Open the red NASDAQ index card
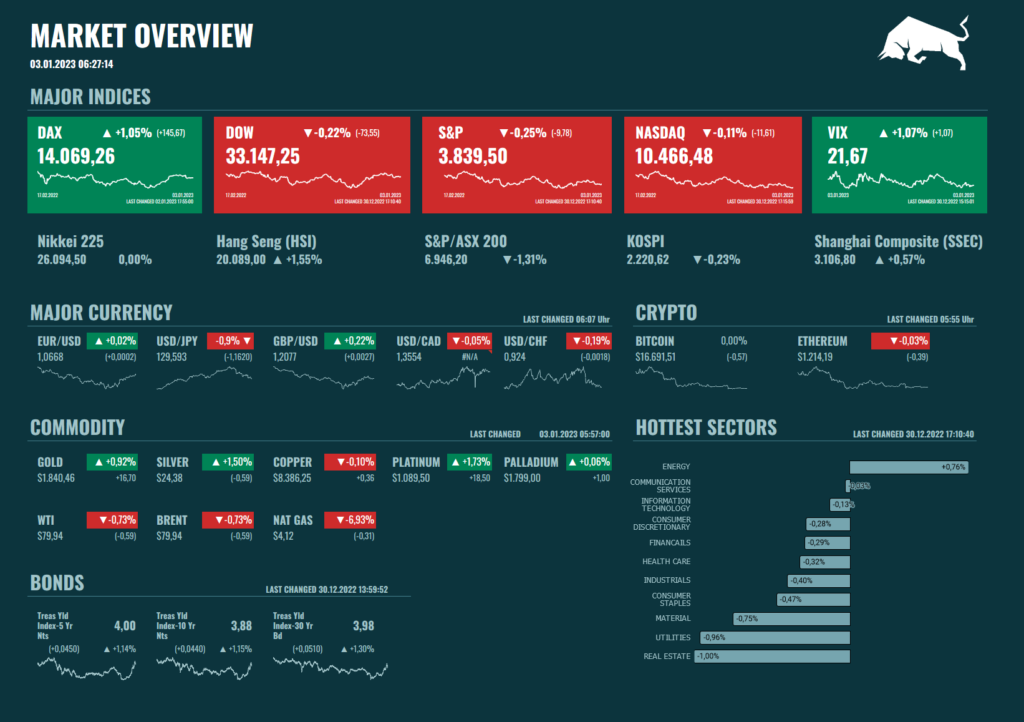The image size is (1024, 722). click(x=712, y=165)
